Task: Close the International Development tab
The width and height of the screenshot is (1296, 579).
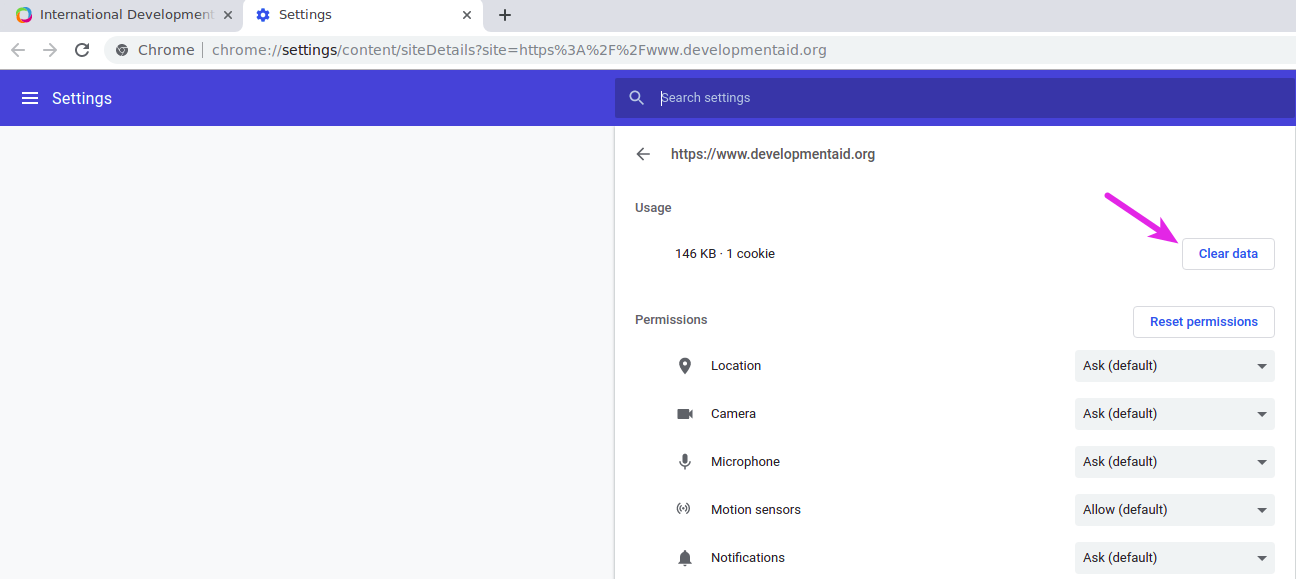Action: pyautogui.click(x=228, y=15)
